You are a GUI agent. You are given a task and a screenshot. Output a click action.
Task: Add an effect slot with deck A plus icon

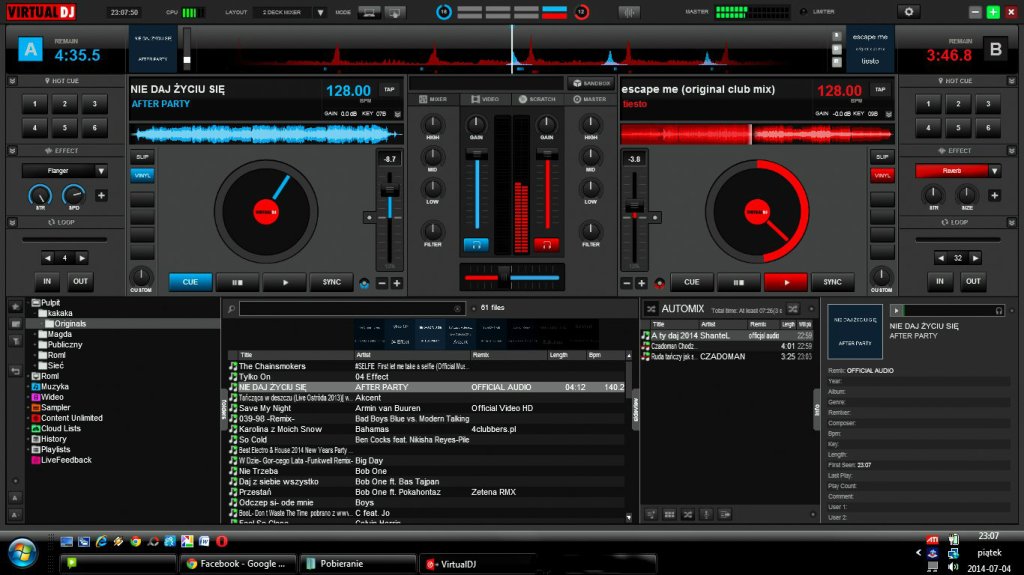point(101,195)
